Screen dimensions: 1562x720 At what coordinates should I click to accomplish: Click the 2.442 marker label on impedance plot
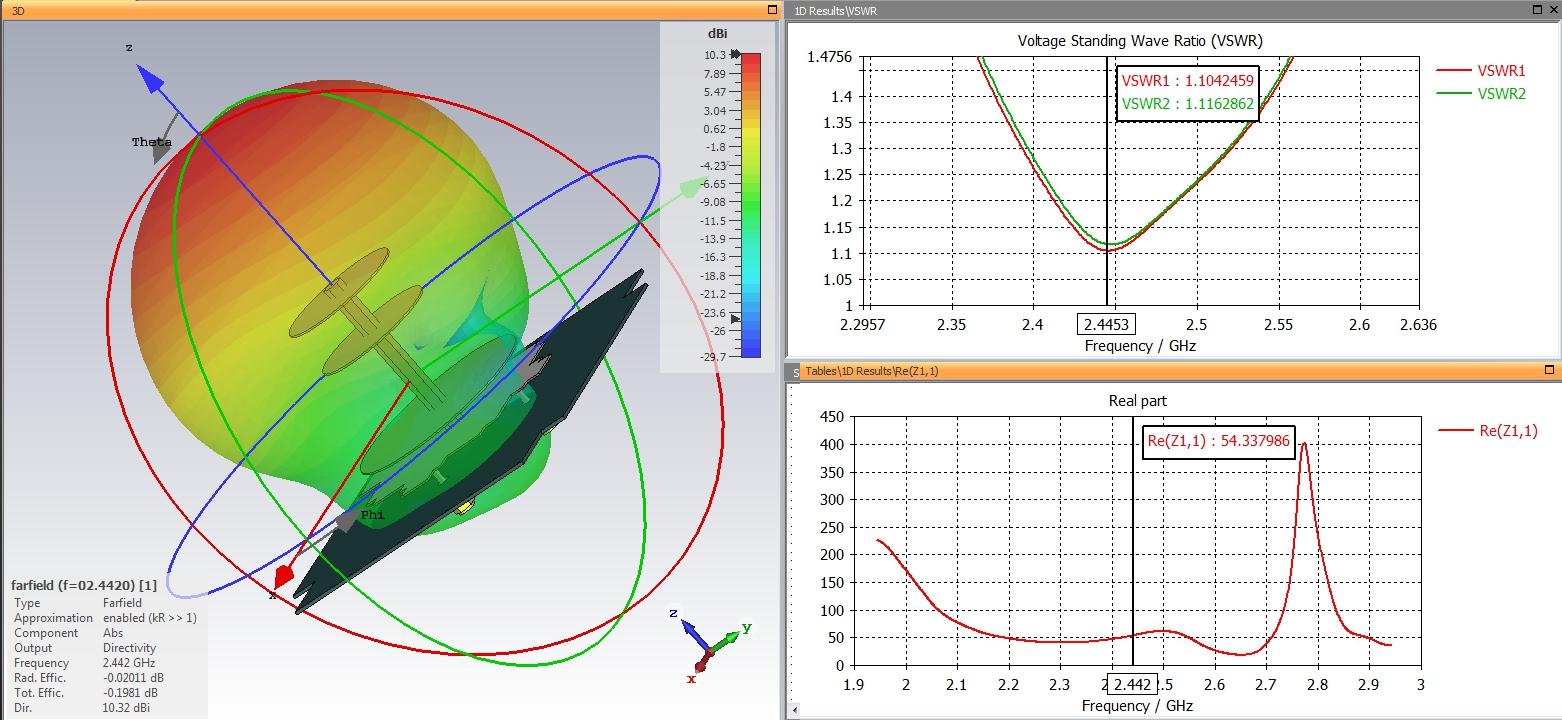(1130, 684)
